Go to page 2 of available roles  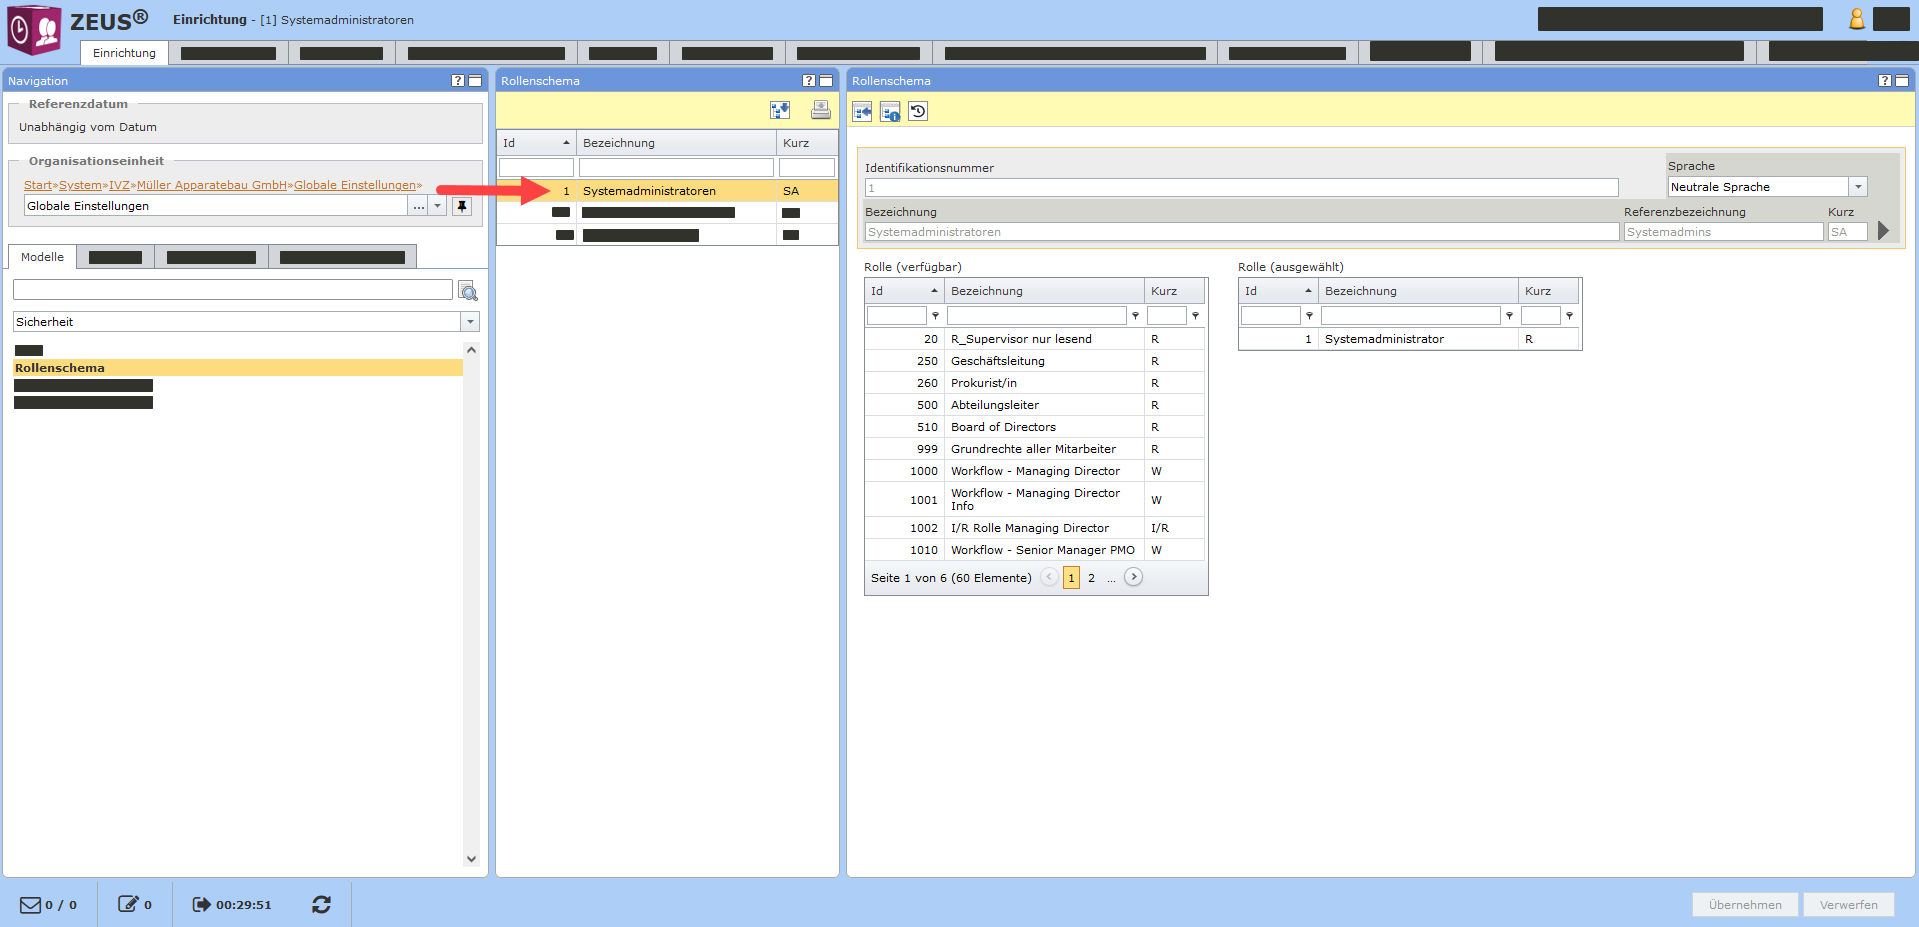(x=1091, y=578)
